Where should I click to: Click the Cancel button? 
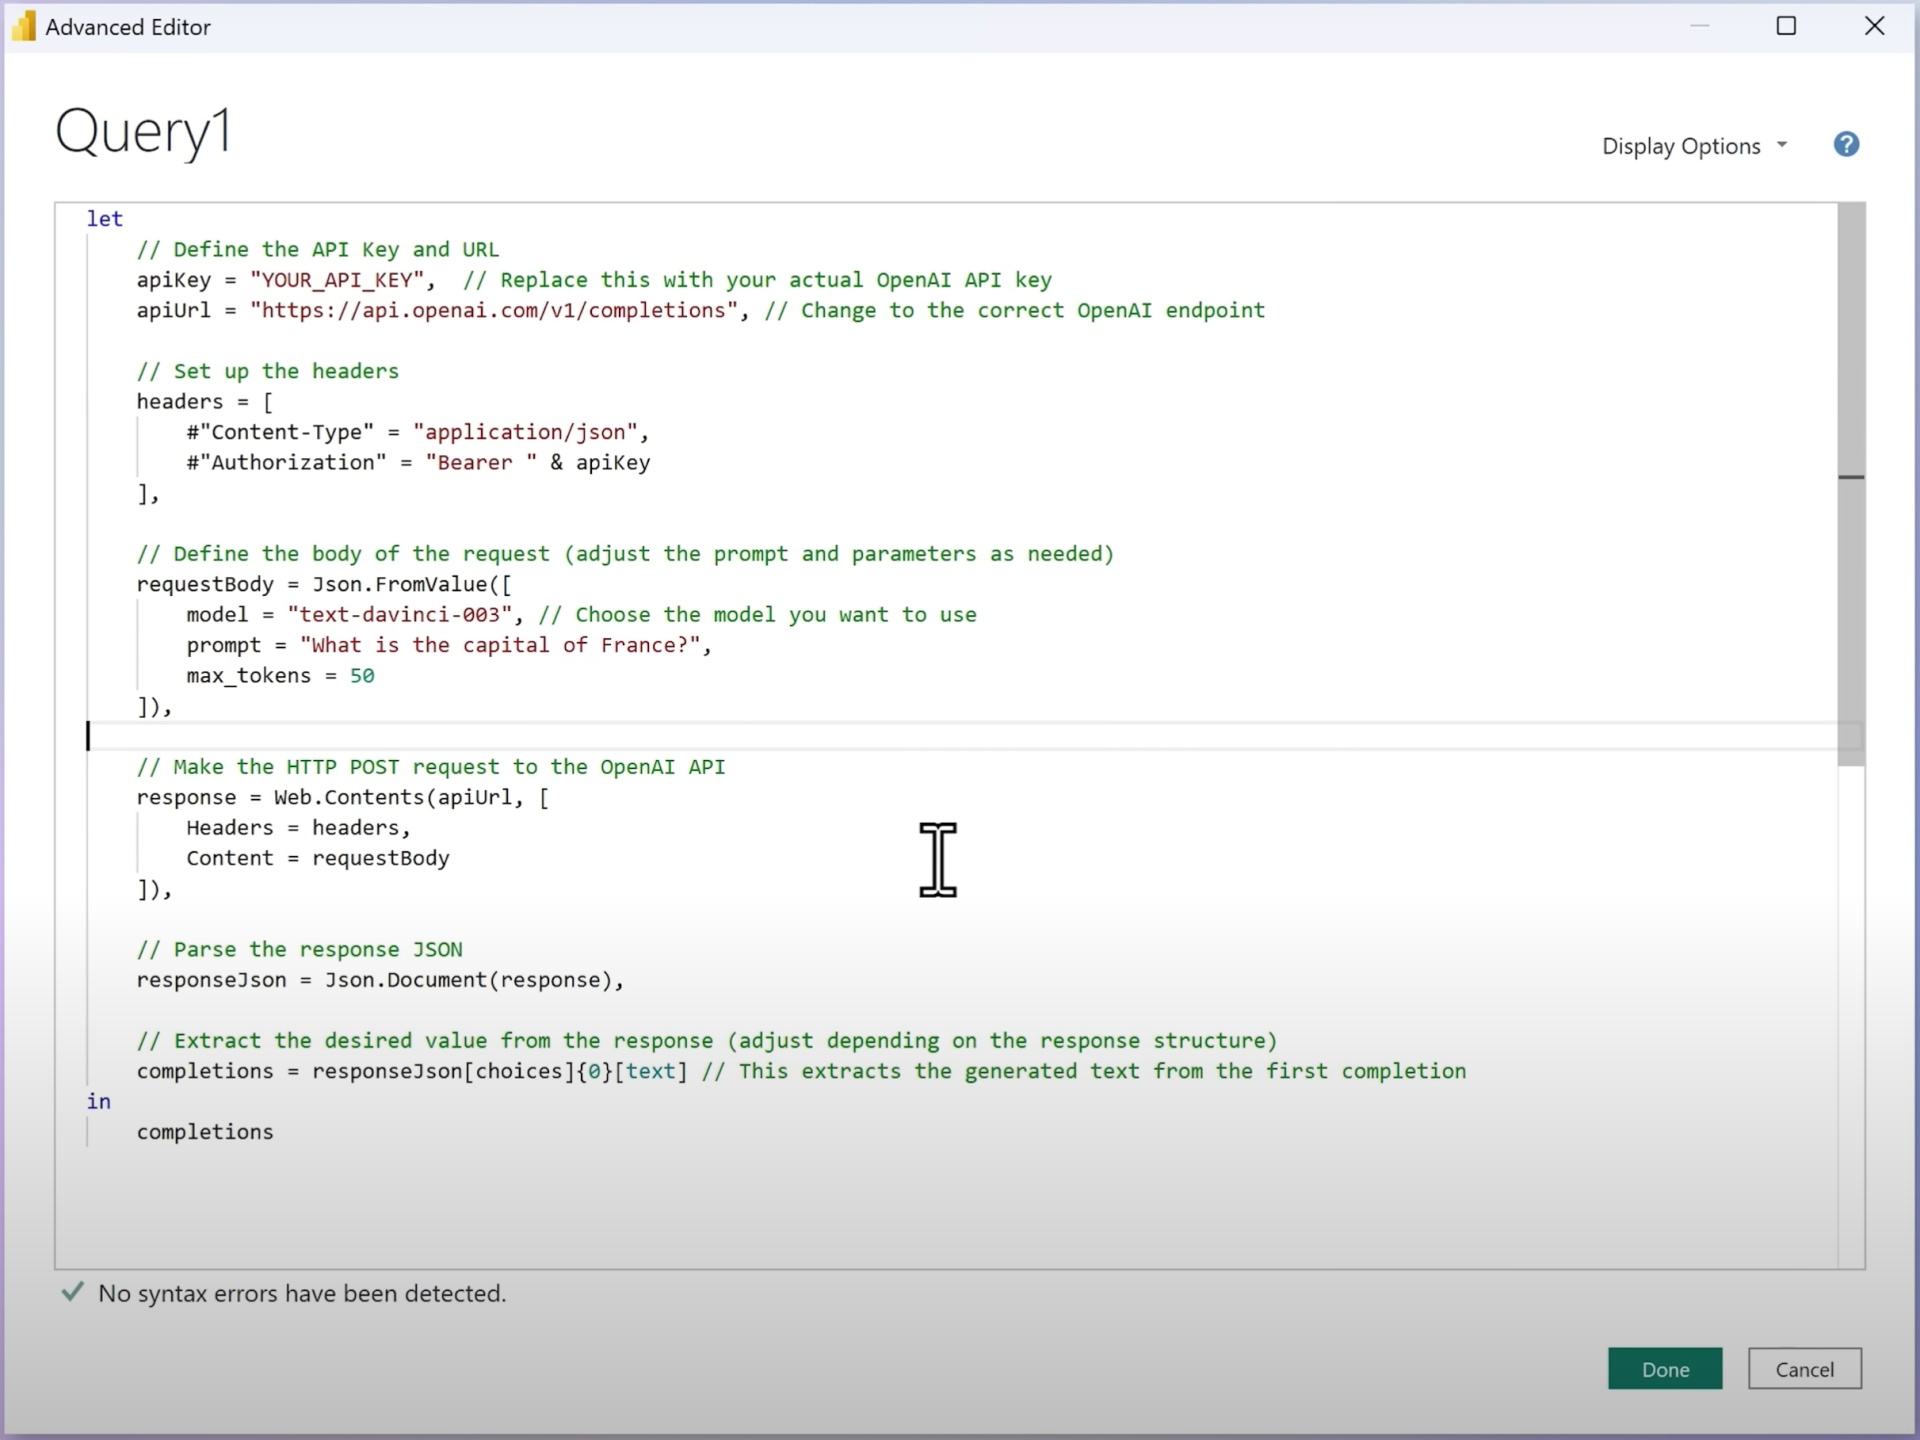pyautogui.click(x=1804, y=1369)
